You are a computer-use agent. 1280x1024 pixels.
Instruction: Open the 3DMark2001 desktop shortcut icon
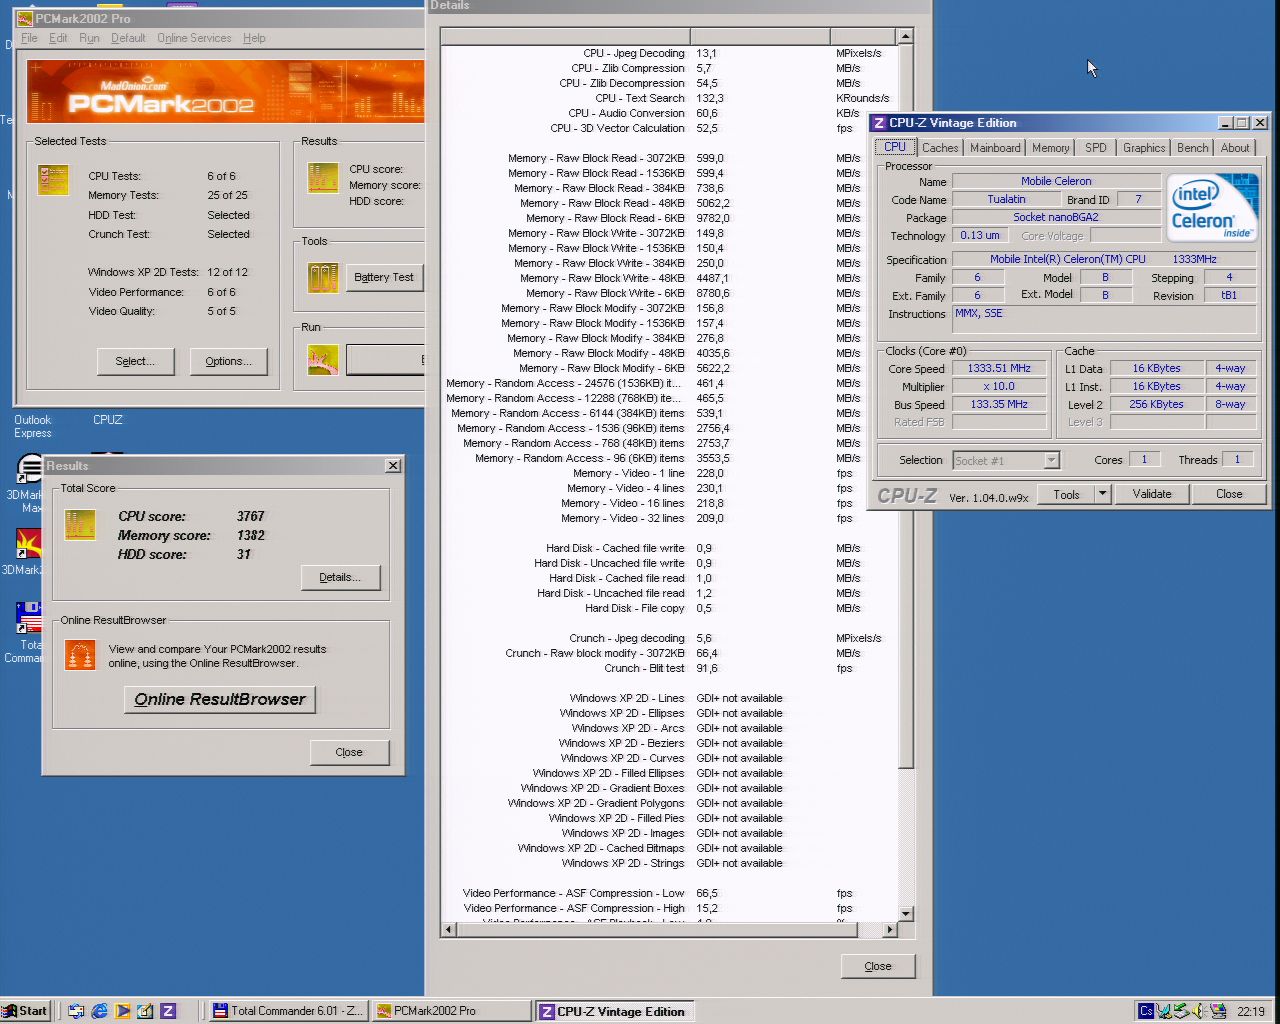coord(28,545)
